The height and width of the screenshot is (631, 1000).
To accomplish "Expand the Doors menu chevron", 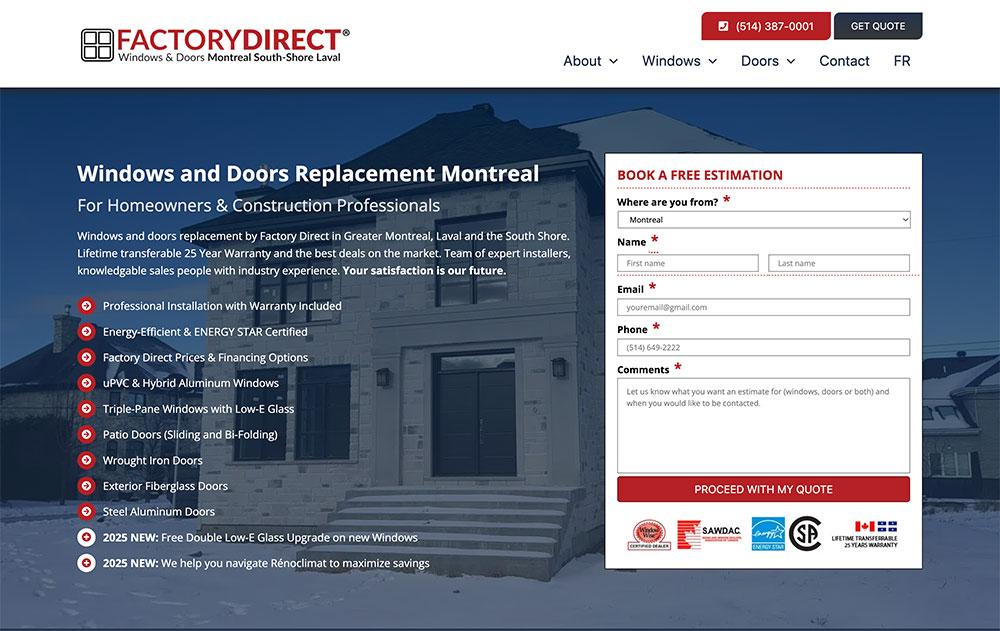I will [x=791, y=61].
